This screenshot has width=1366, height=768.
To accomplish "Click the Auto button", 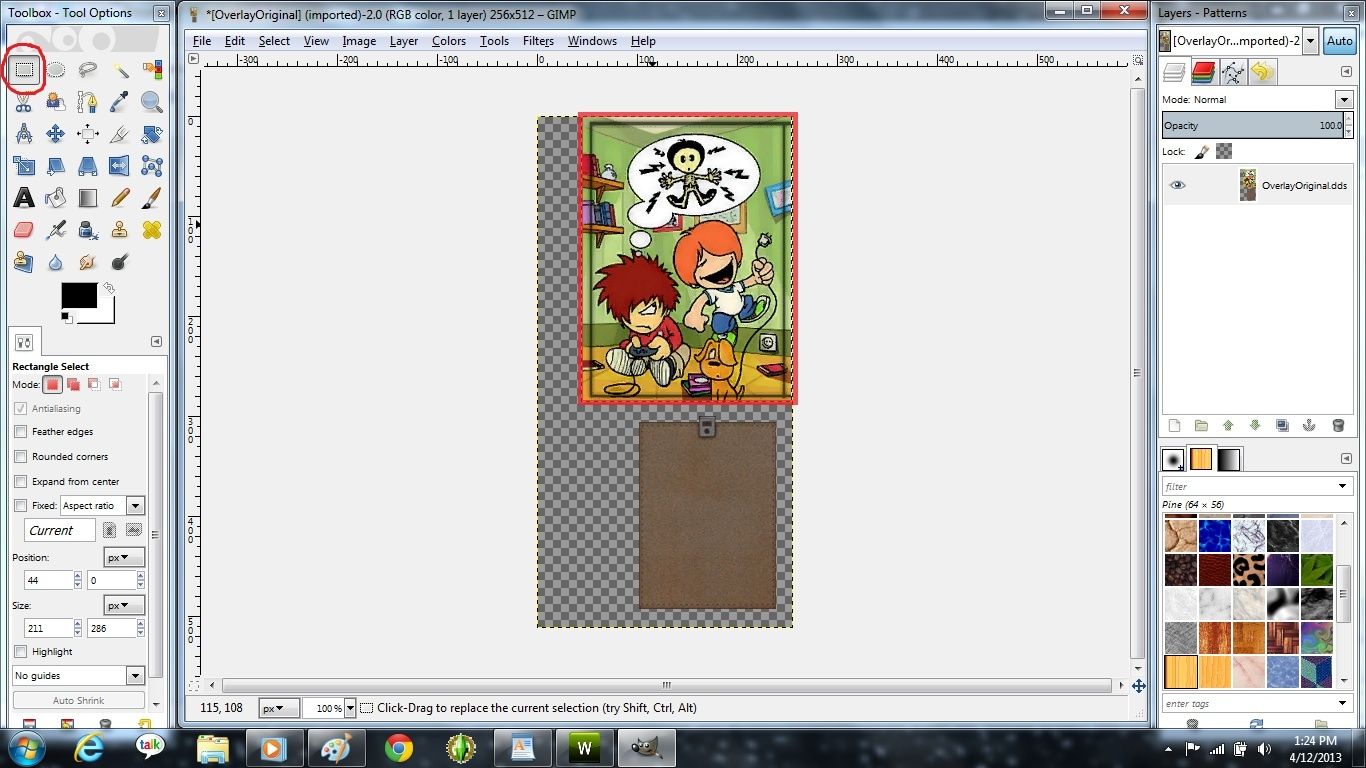I will tap(1339, 41).
